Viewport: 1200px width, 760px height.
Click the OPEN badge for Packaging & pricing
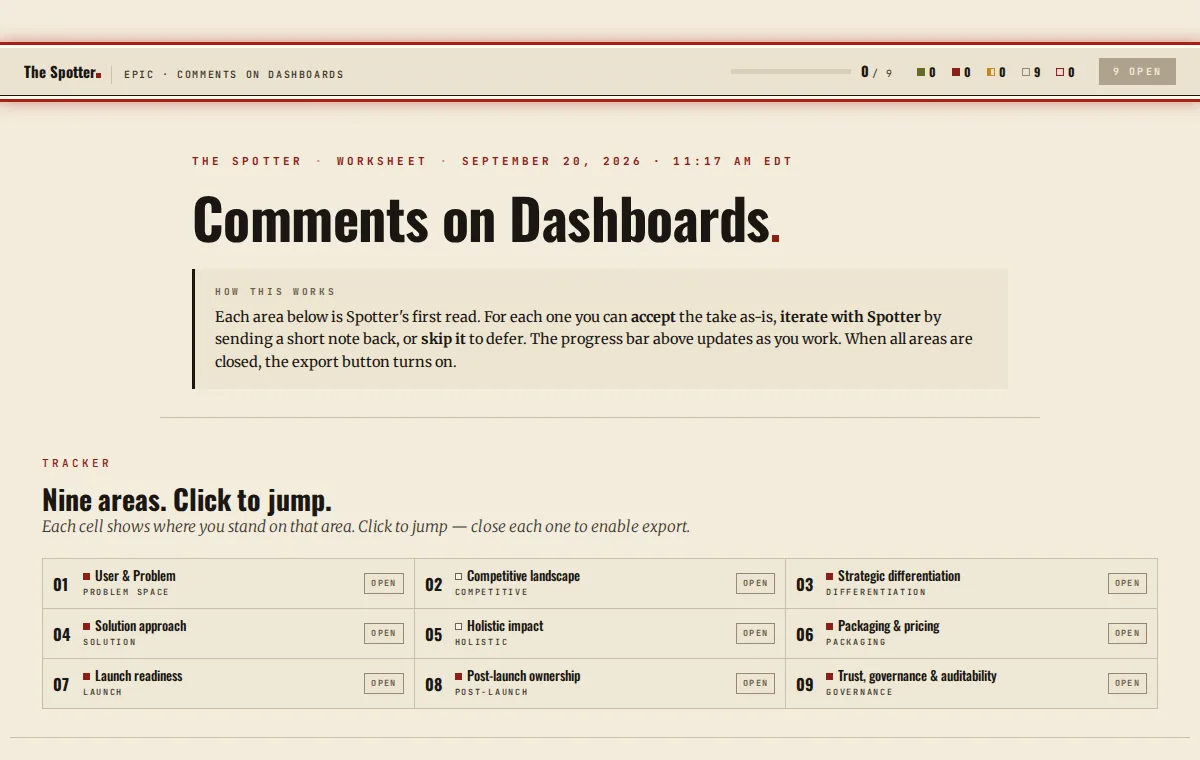coord(1127,634)
